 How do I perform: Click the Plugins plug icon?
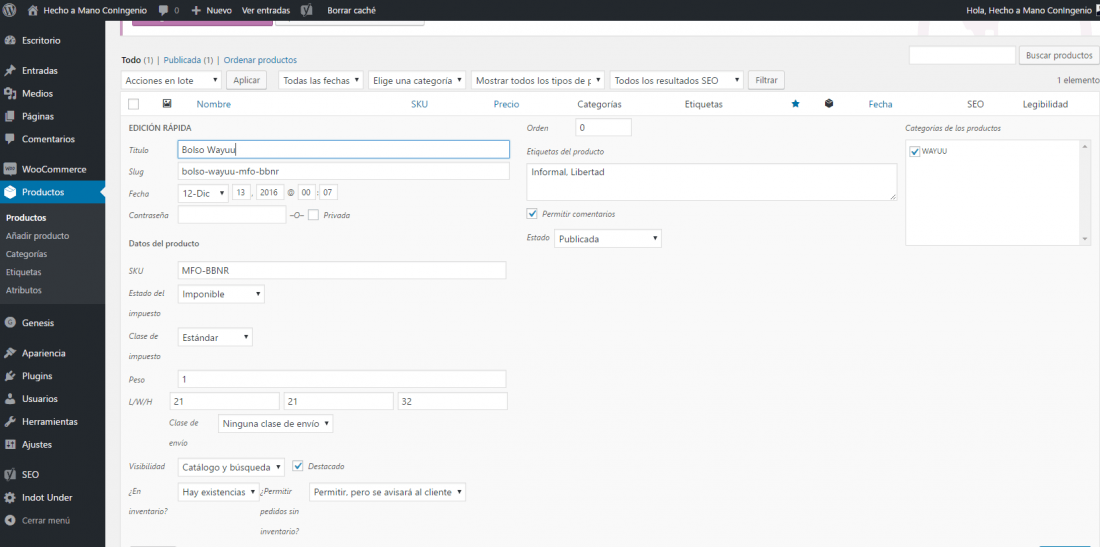pos(10,376)
